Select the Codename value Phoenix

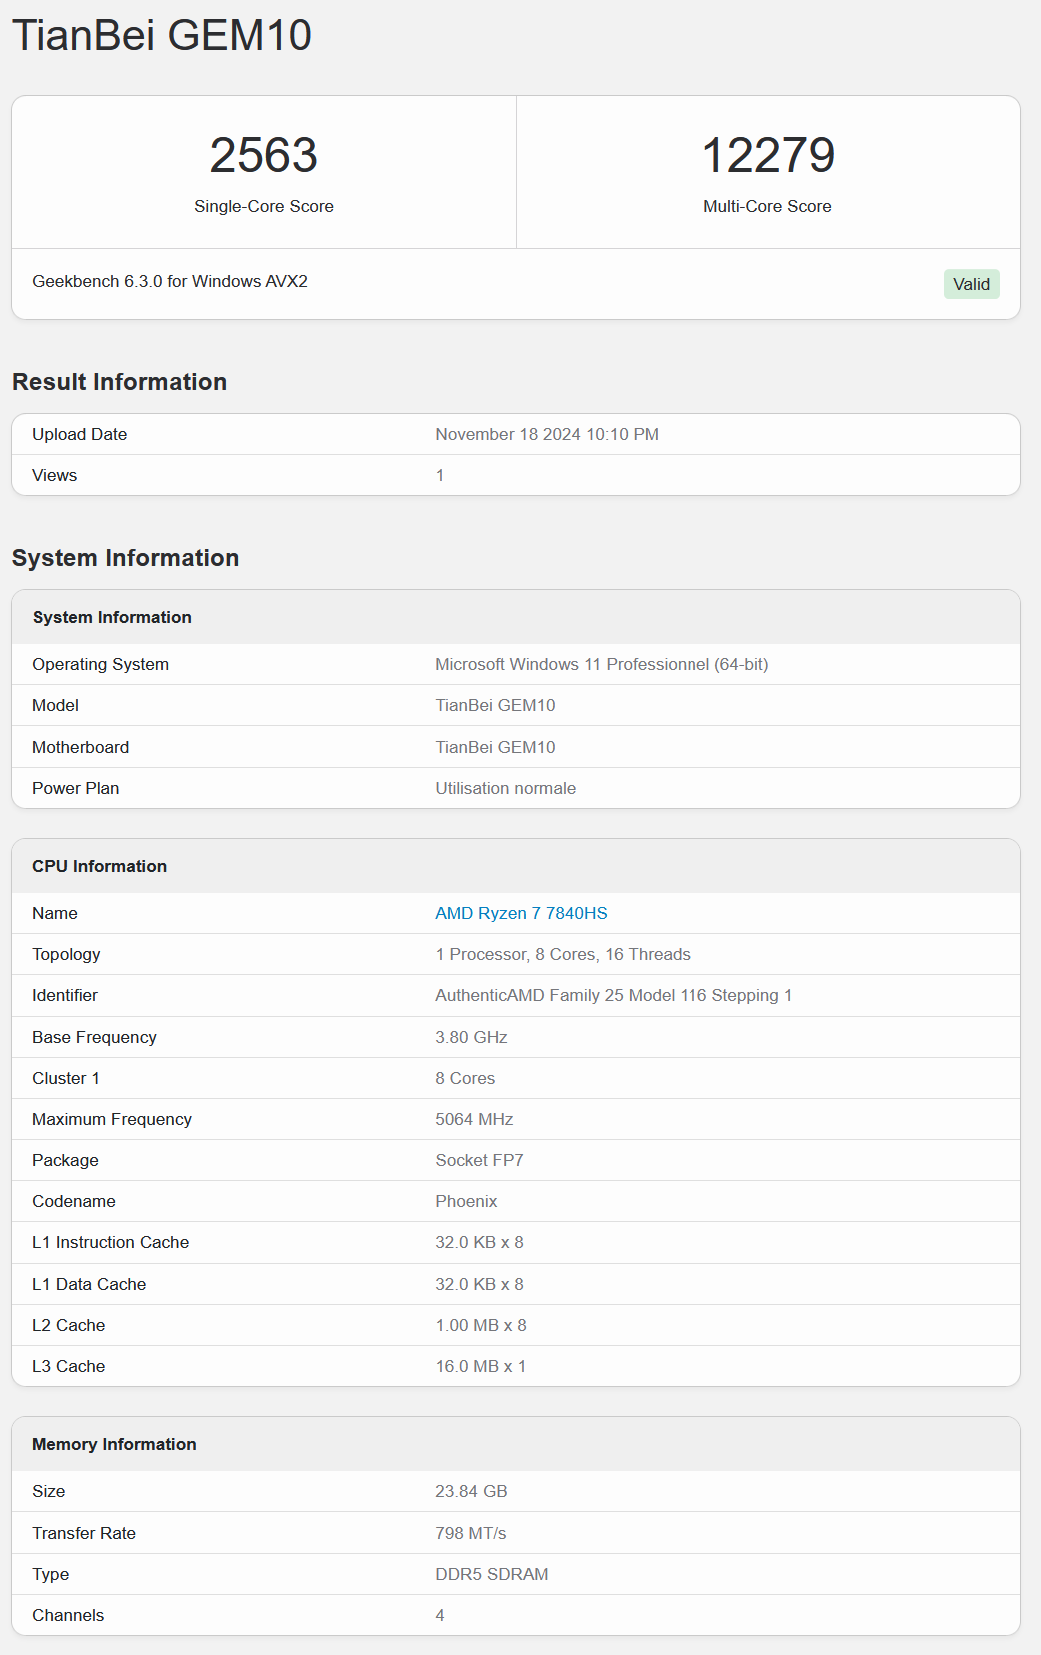point(466,1201)
